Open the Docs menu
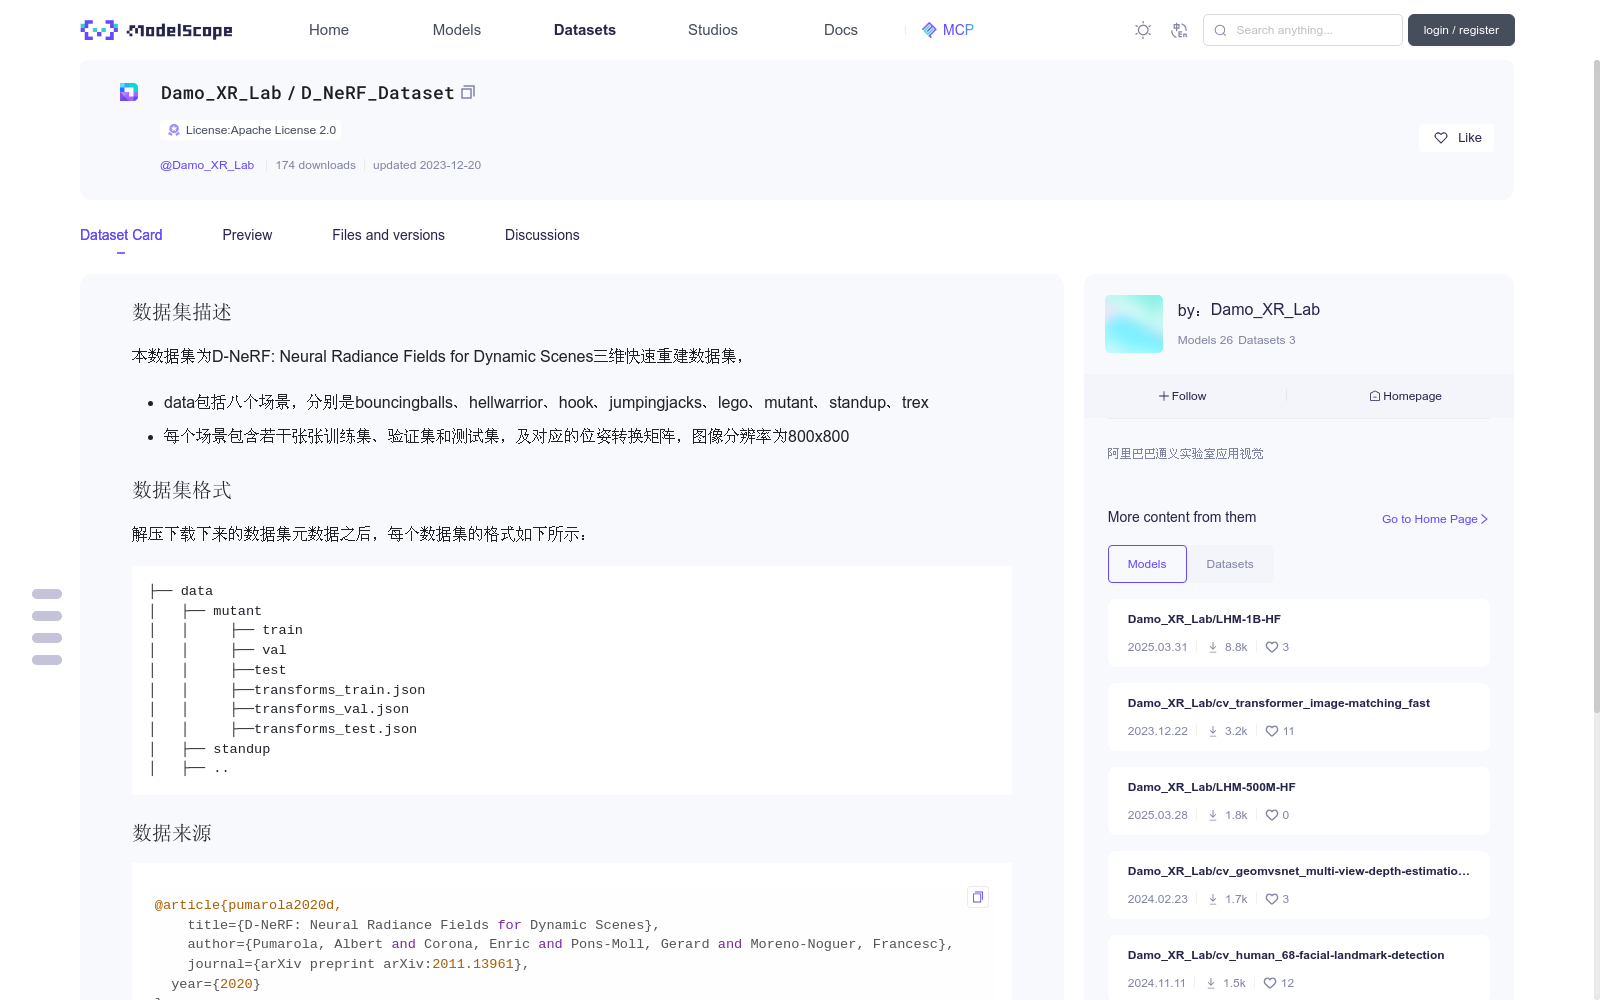 click(841, 30)
